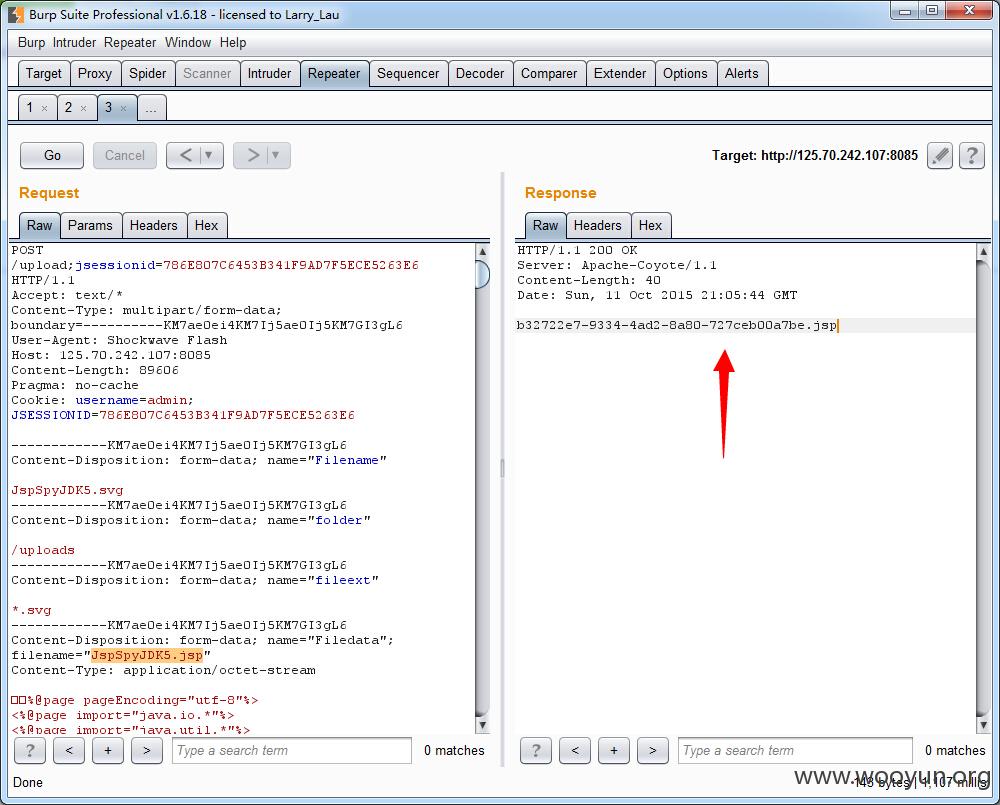The image size is (1000, 805).
Task: Close Repeater tab 2 with its x
Action: click(x=84, y=108)
